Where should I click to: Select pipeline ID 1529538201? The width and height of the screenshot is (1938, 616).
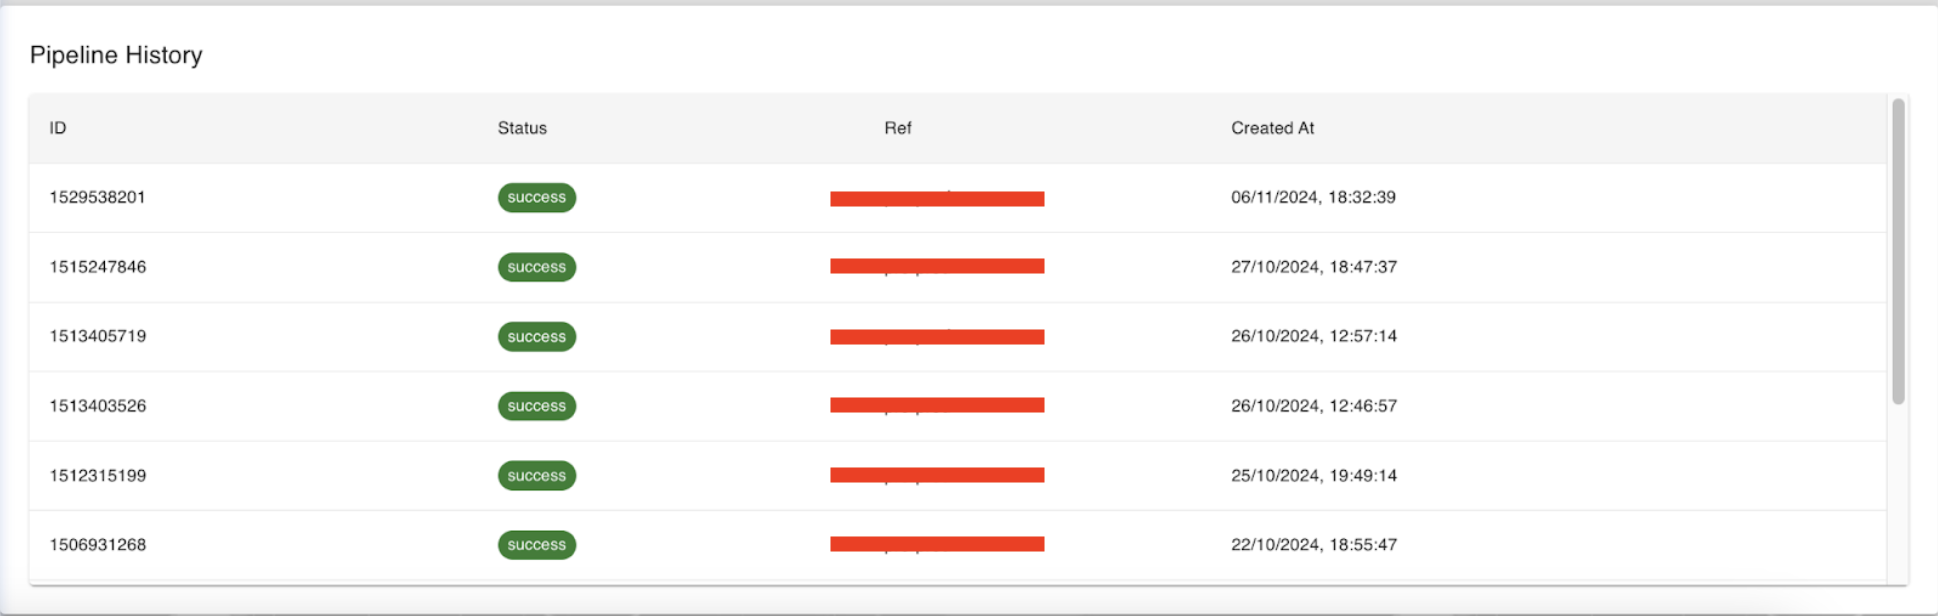97,197
